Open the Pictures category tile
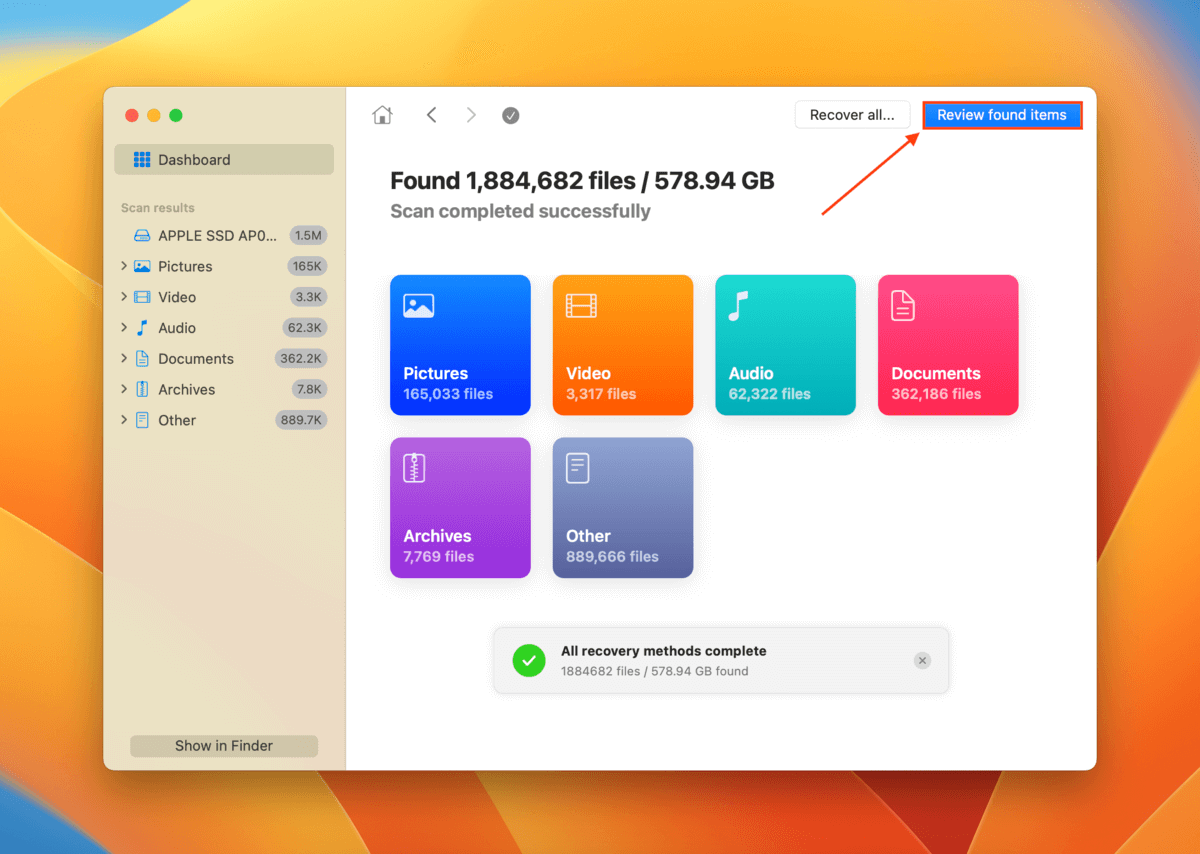This screenshot has width=1200, height=854. click(460, 345)
